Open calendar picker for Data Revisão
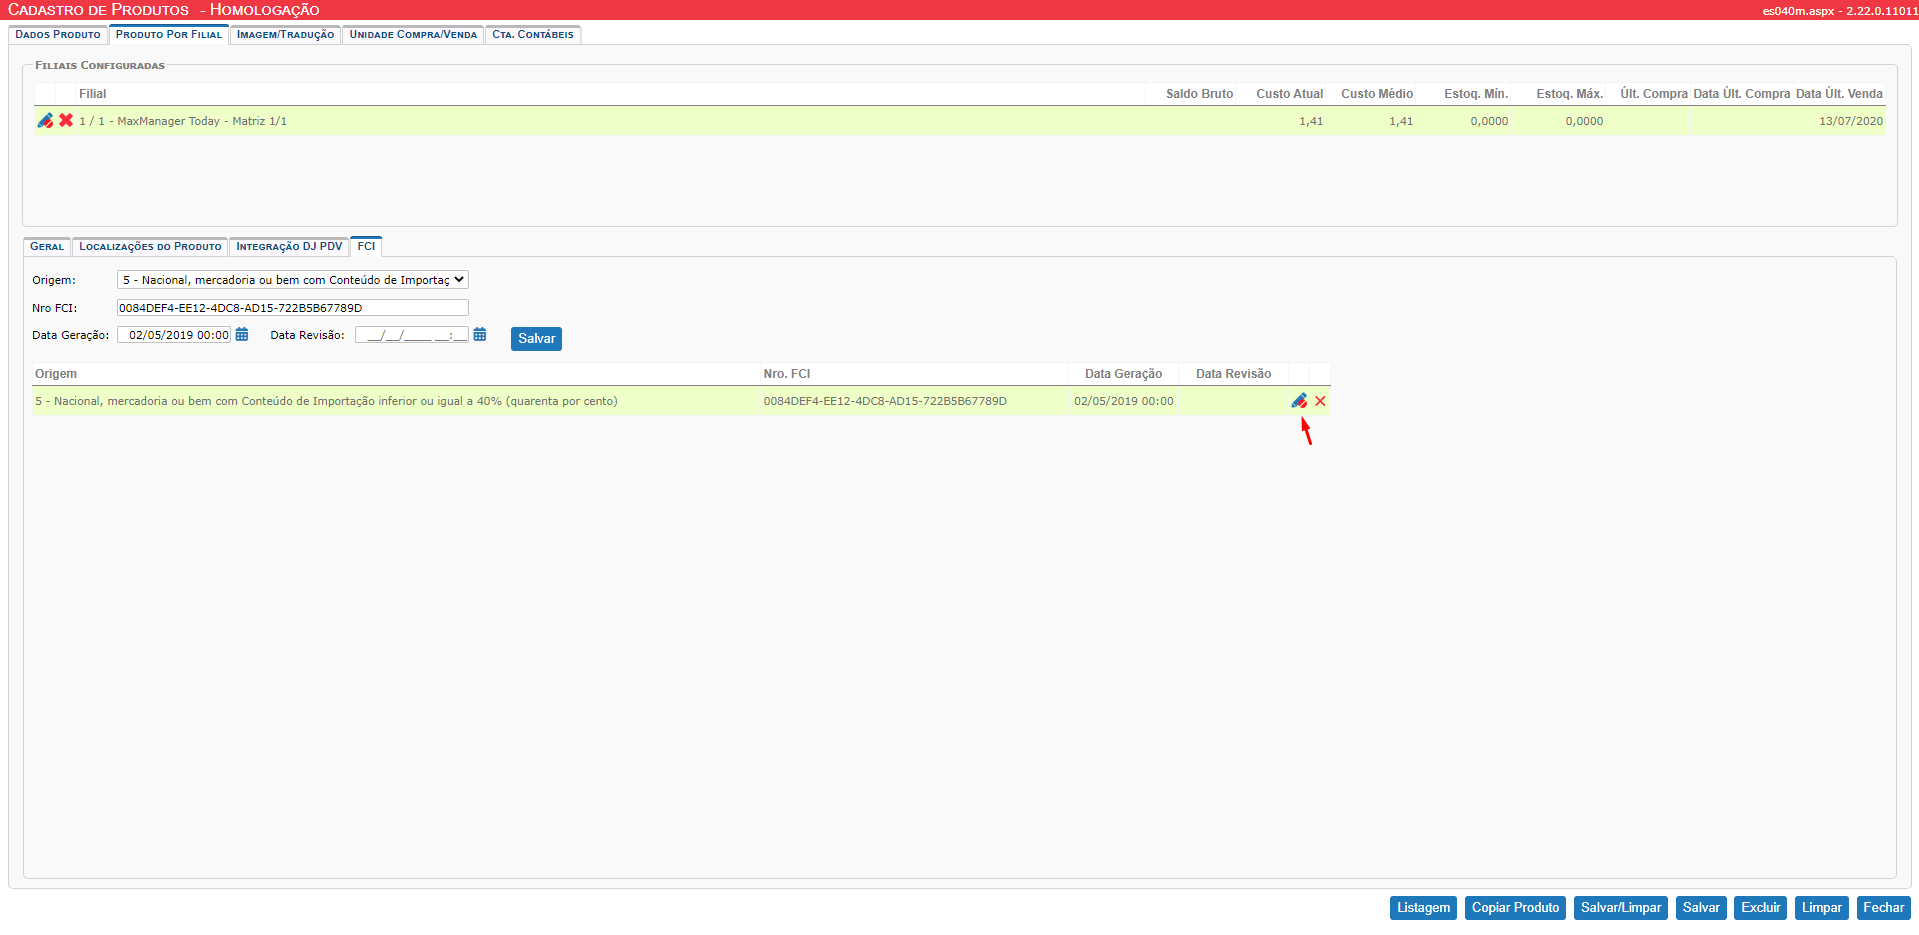The width and height of the screenshot is (1919, 935). [480, 334]
